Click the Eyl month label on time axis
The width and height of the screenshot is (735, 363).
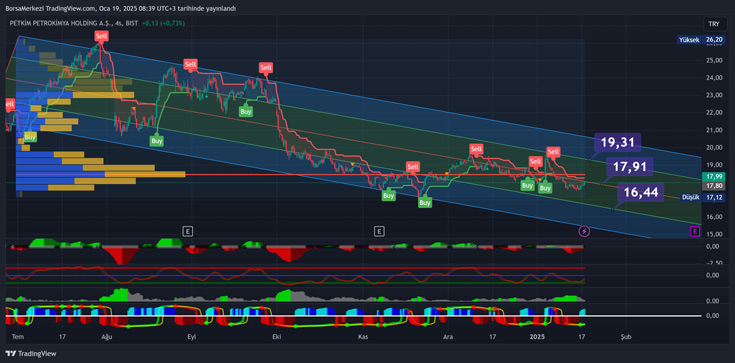pos(191,337)
